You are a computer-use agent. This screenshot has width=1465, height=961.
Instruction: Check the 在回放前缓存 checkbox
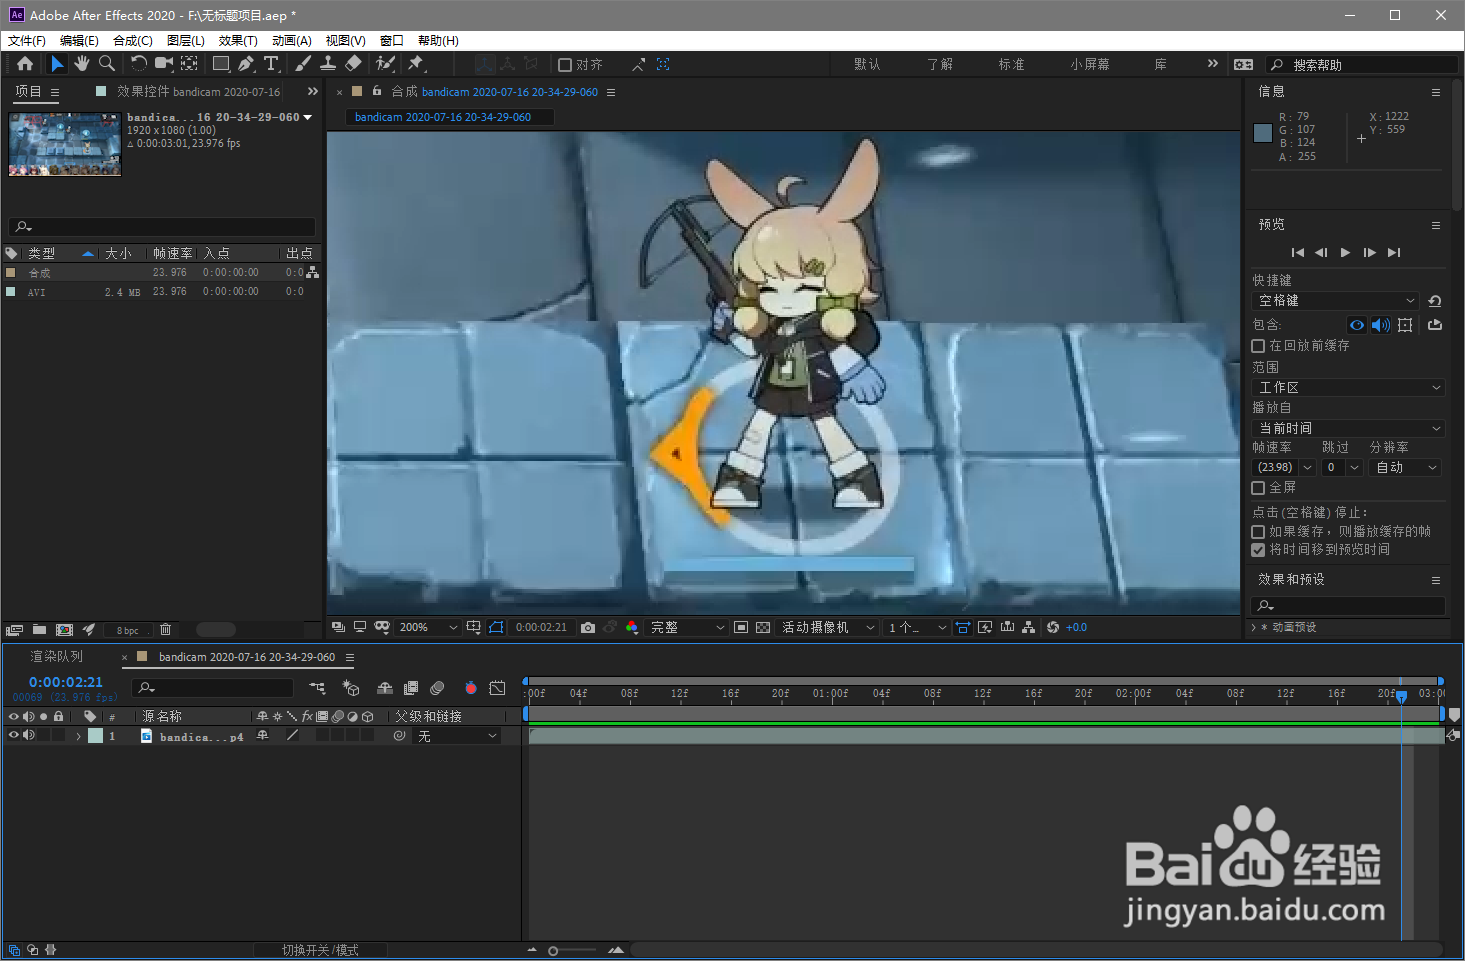click(x=1258, y=346)
